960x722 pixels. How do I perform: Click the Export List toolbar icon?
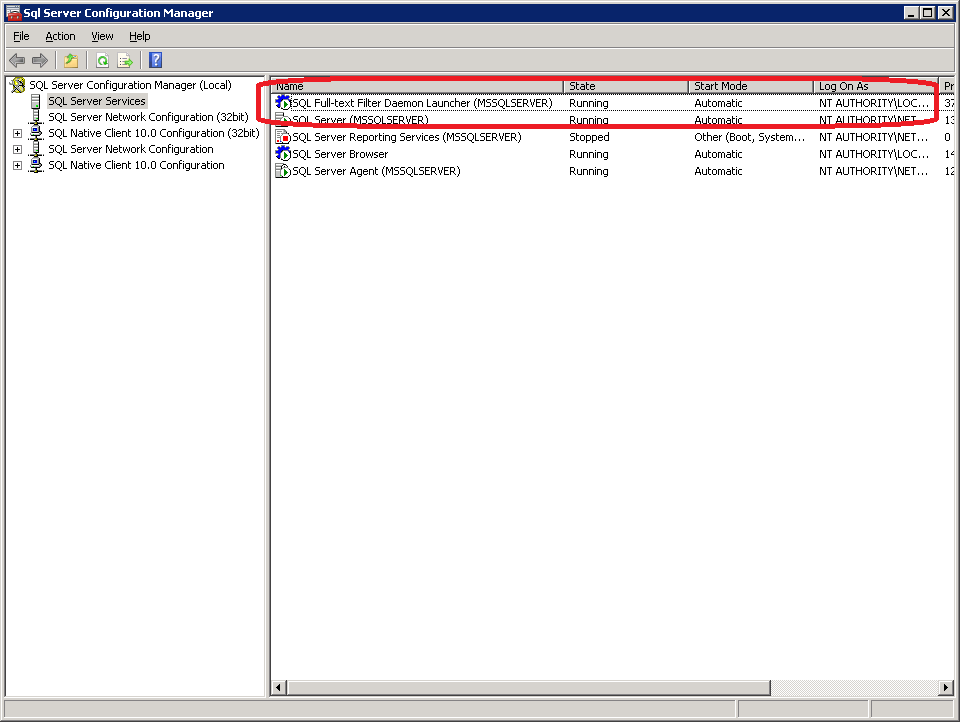(125, 60)
